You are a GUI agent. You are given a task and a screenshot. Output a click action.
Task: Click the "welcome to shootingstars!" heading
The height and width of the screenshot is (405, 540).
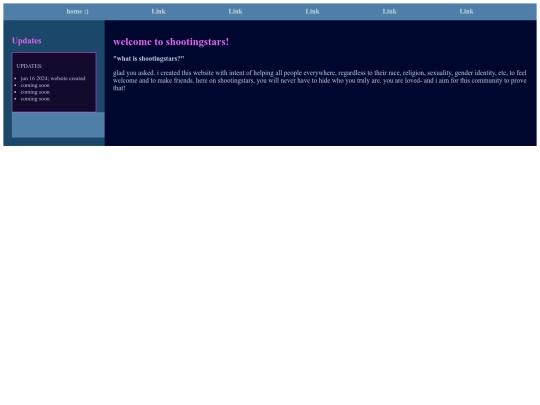171,42
